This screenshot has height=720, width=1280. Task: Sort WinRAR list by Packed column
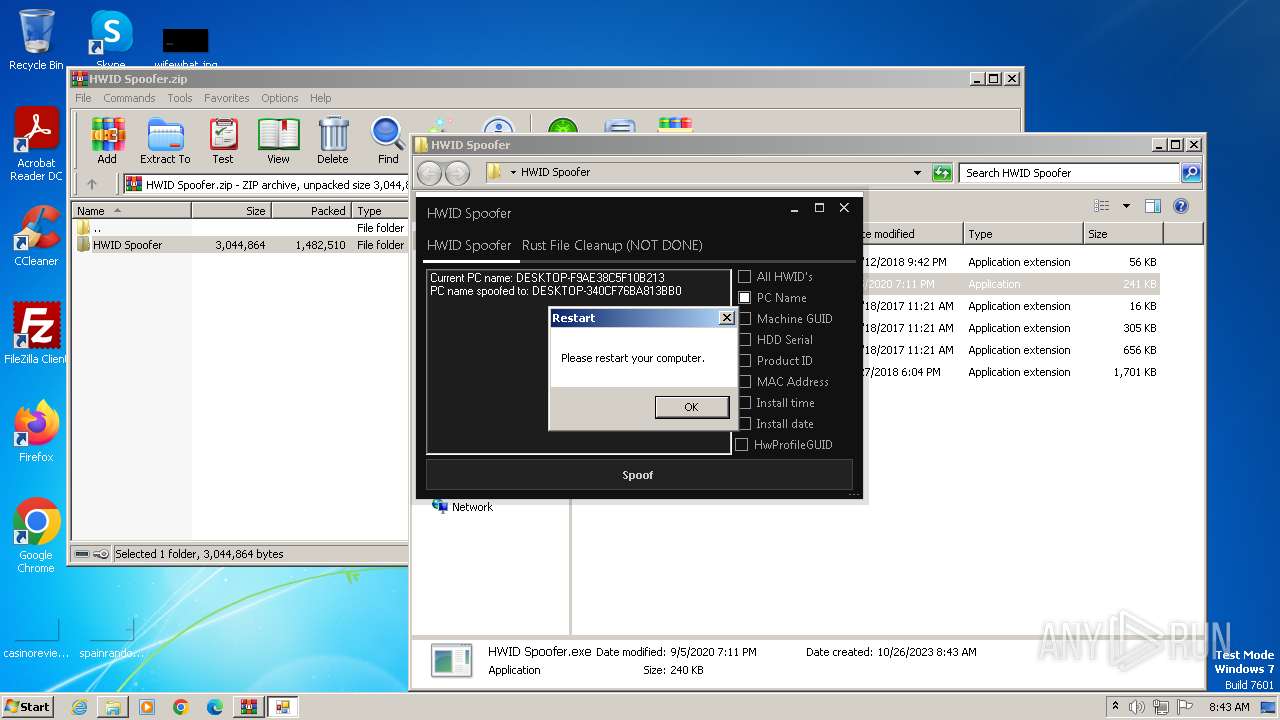pyautogui.click(x=311, y=211)
